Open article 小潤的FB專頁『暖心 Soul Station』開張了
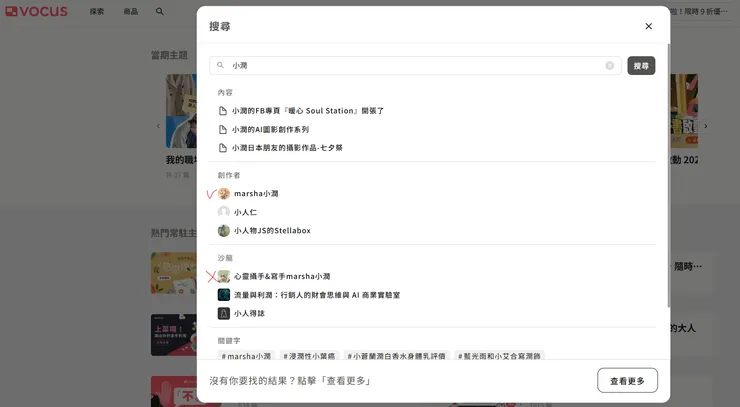 tap(308, 111)
